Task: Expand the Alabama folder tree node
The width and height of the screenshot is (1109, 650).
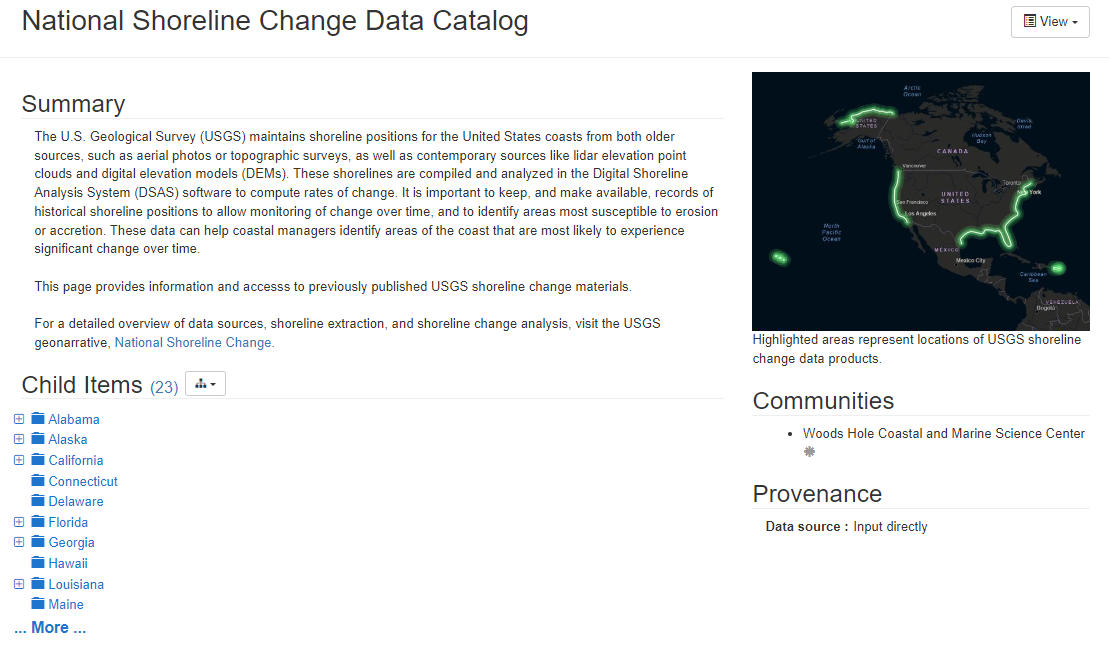Action: pos(19,419)
